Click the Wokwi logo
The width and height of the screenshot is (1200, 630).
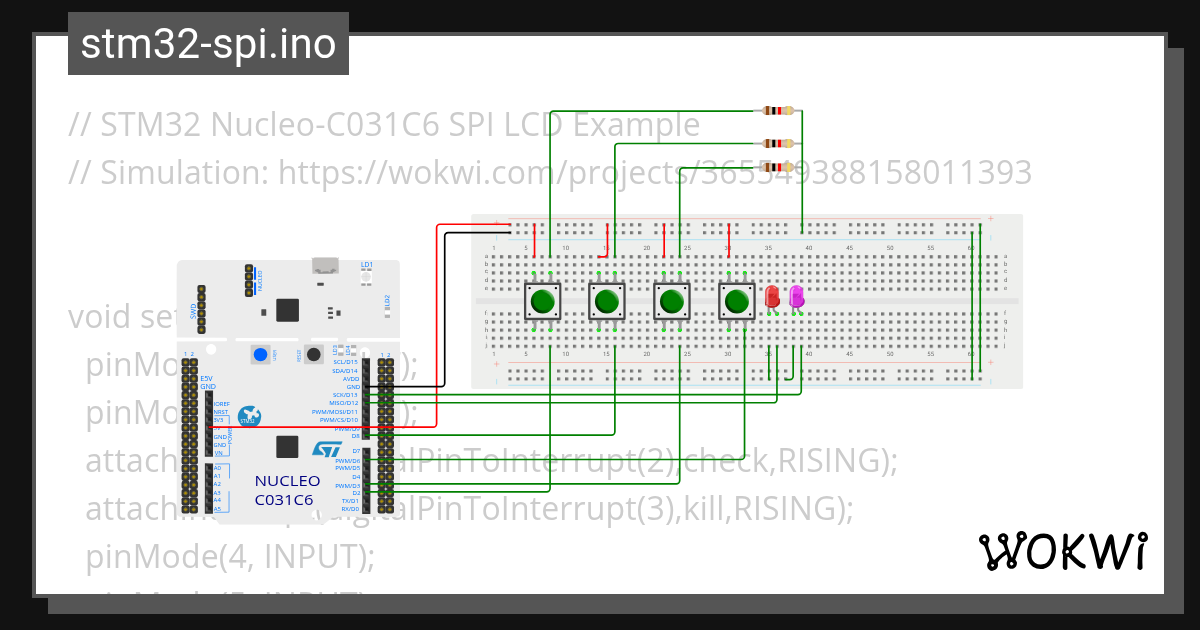tap(1063, 549)
